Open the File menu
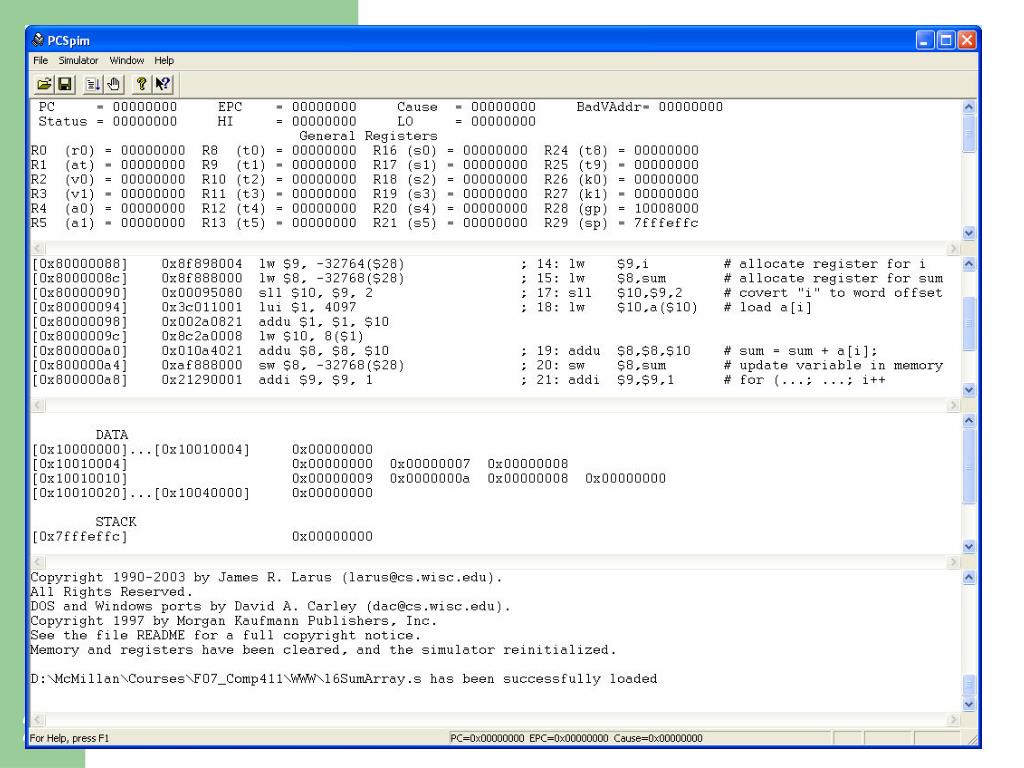Image resolution: width=1024 pixels, height=768 pixels. coord(40,60)
